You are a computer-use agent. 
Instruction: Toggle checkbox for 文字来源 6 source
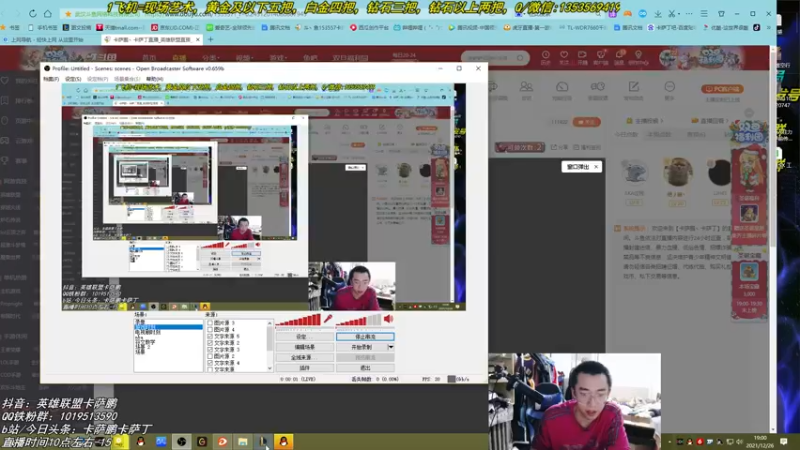(210, 336)
